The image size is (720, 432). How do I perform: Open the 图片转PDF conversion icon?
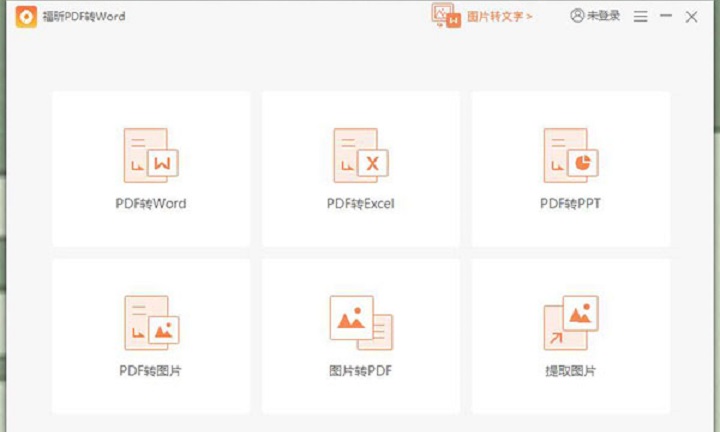361,323
